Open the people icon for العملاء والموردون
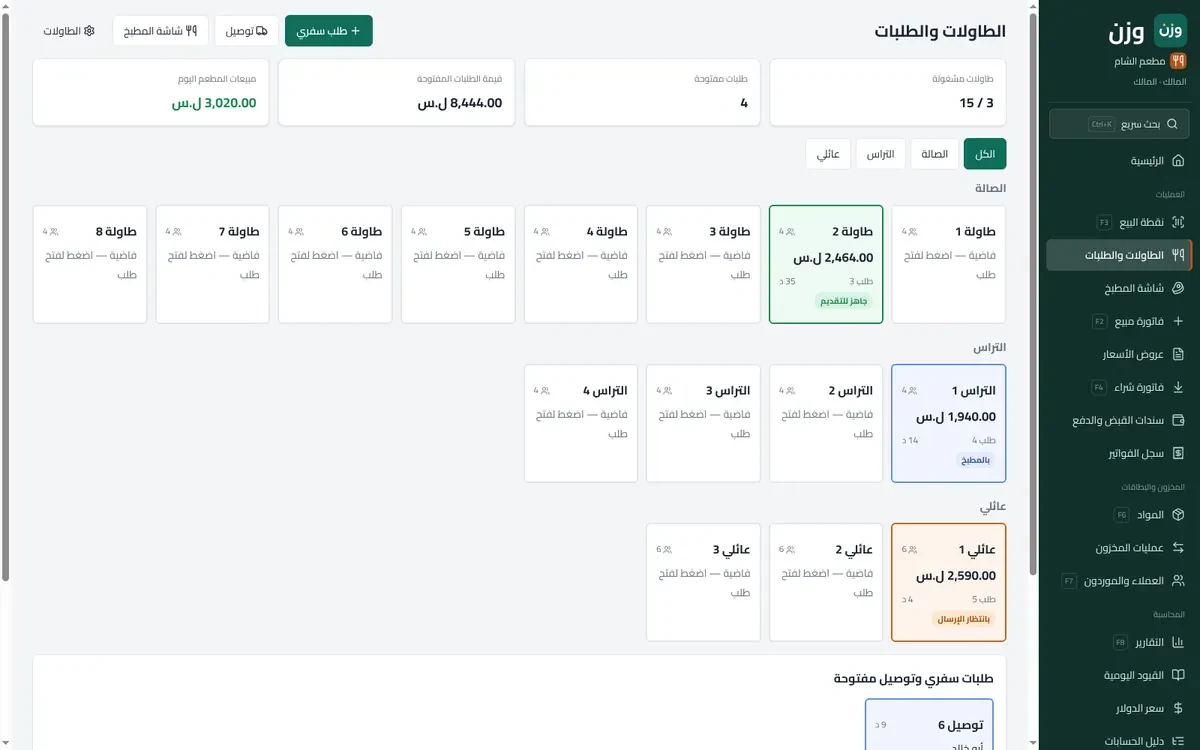1200x750 pixels. pos(1178,580)
